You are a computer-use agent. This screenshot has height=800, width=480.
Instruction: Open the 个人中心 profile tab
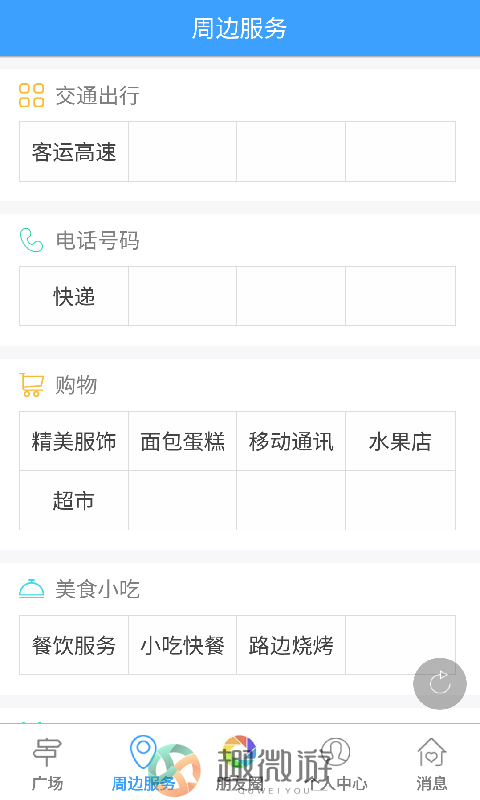pos(336,764)
